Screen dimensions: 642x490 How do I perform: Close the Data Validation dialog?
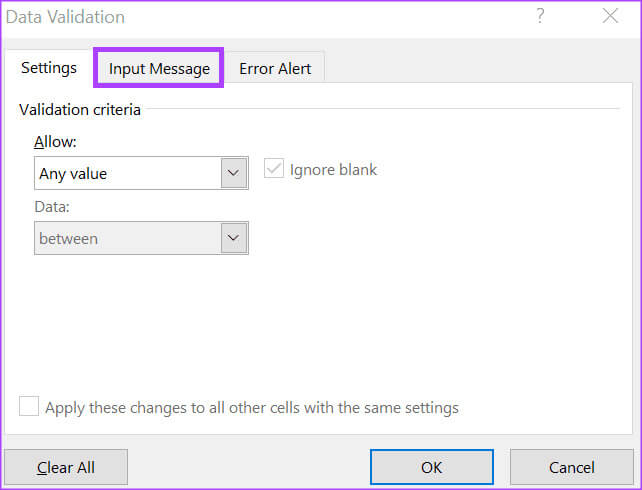610,16
